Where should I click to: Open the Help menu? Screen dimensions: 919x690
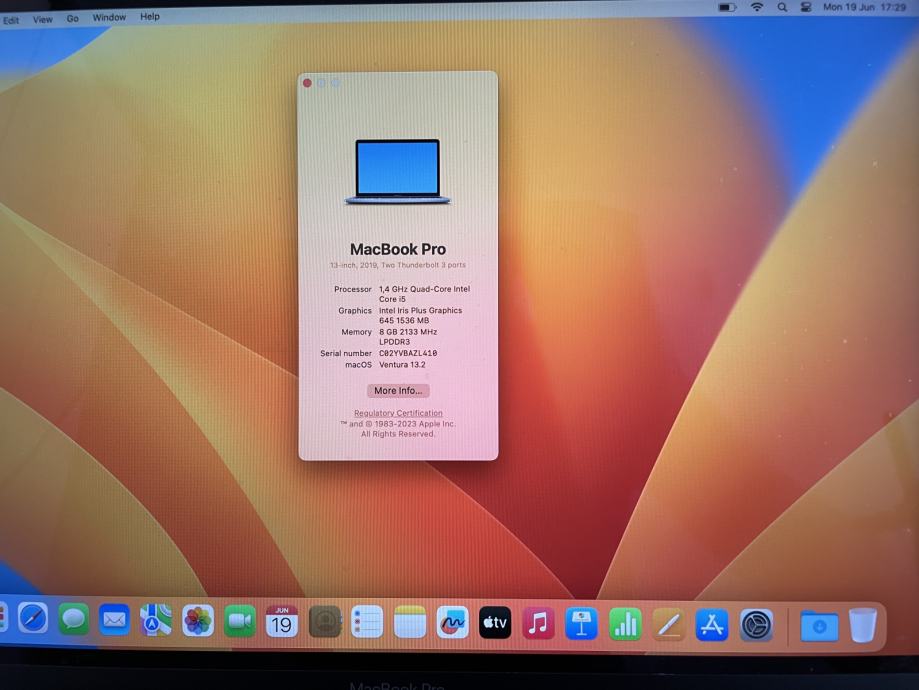[x=150, y=16]
